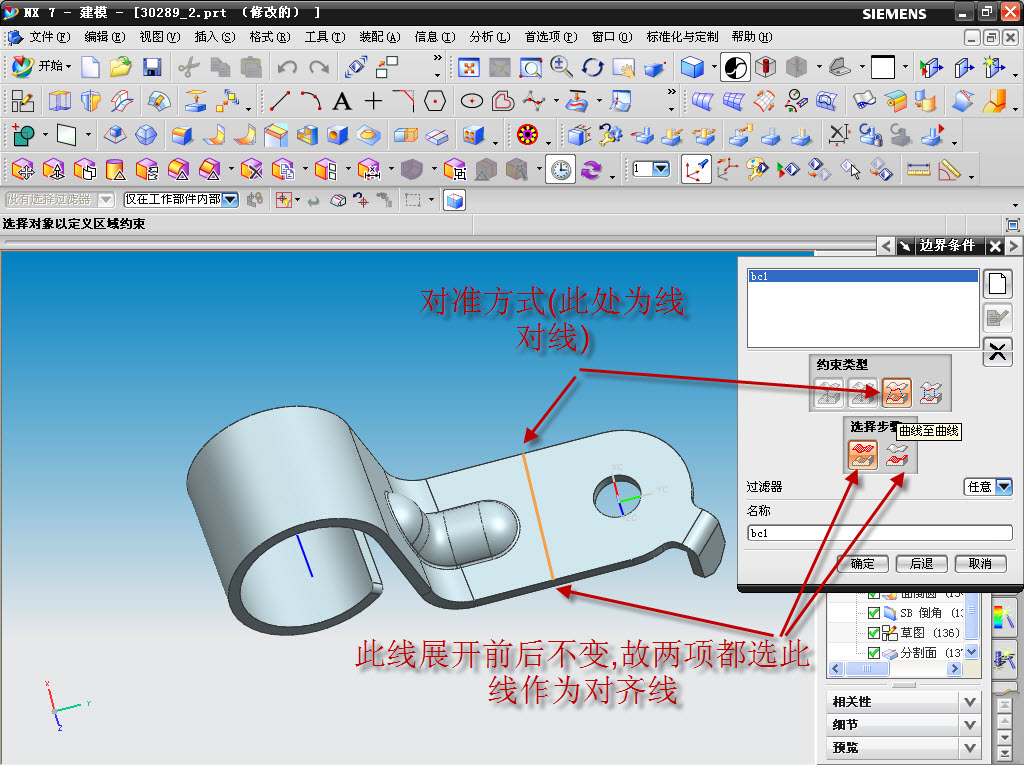Select the Point plus tool
This screenshot has width=1024, height=766.
click(374, 101)
